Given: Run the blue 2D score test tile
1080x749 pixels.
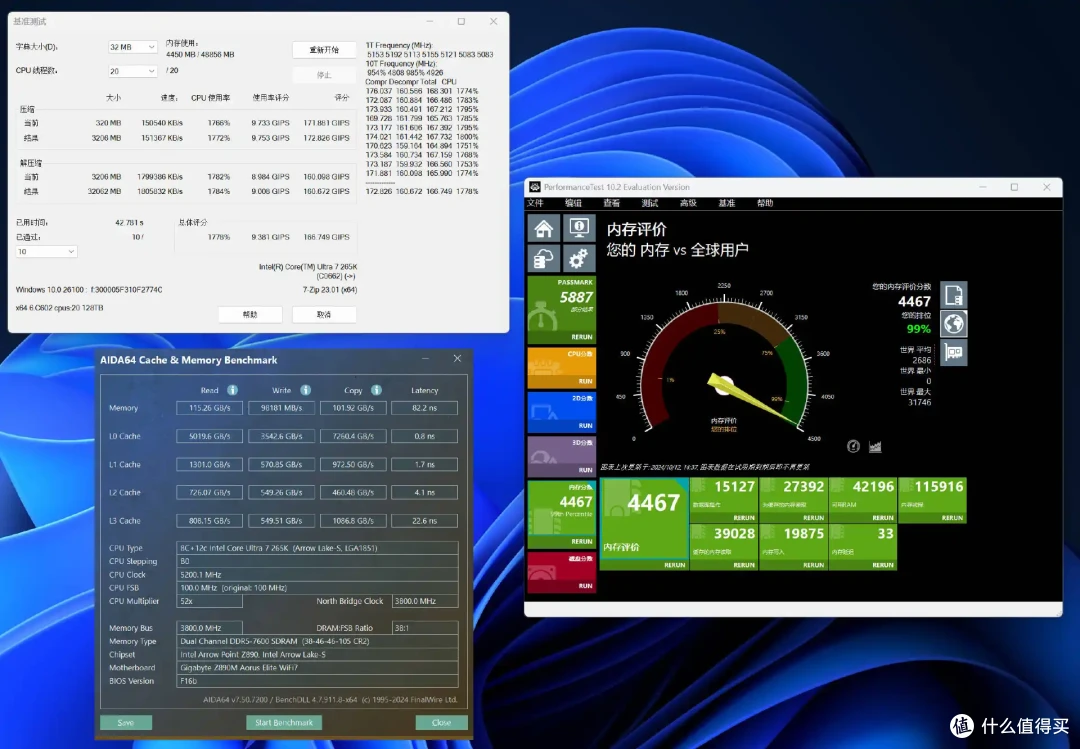Looking at the screenshot, I should tap(561, 412).
